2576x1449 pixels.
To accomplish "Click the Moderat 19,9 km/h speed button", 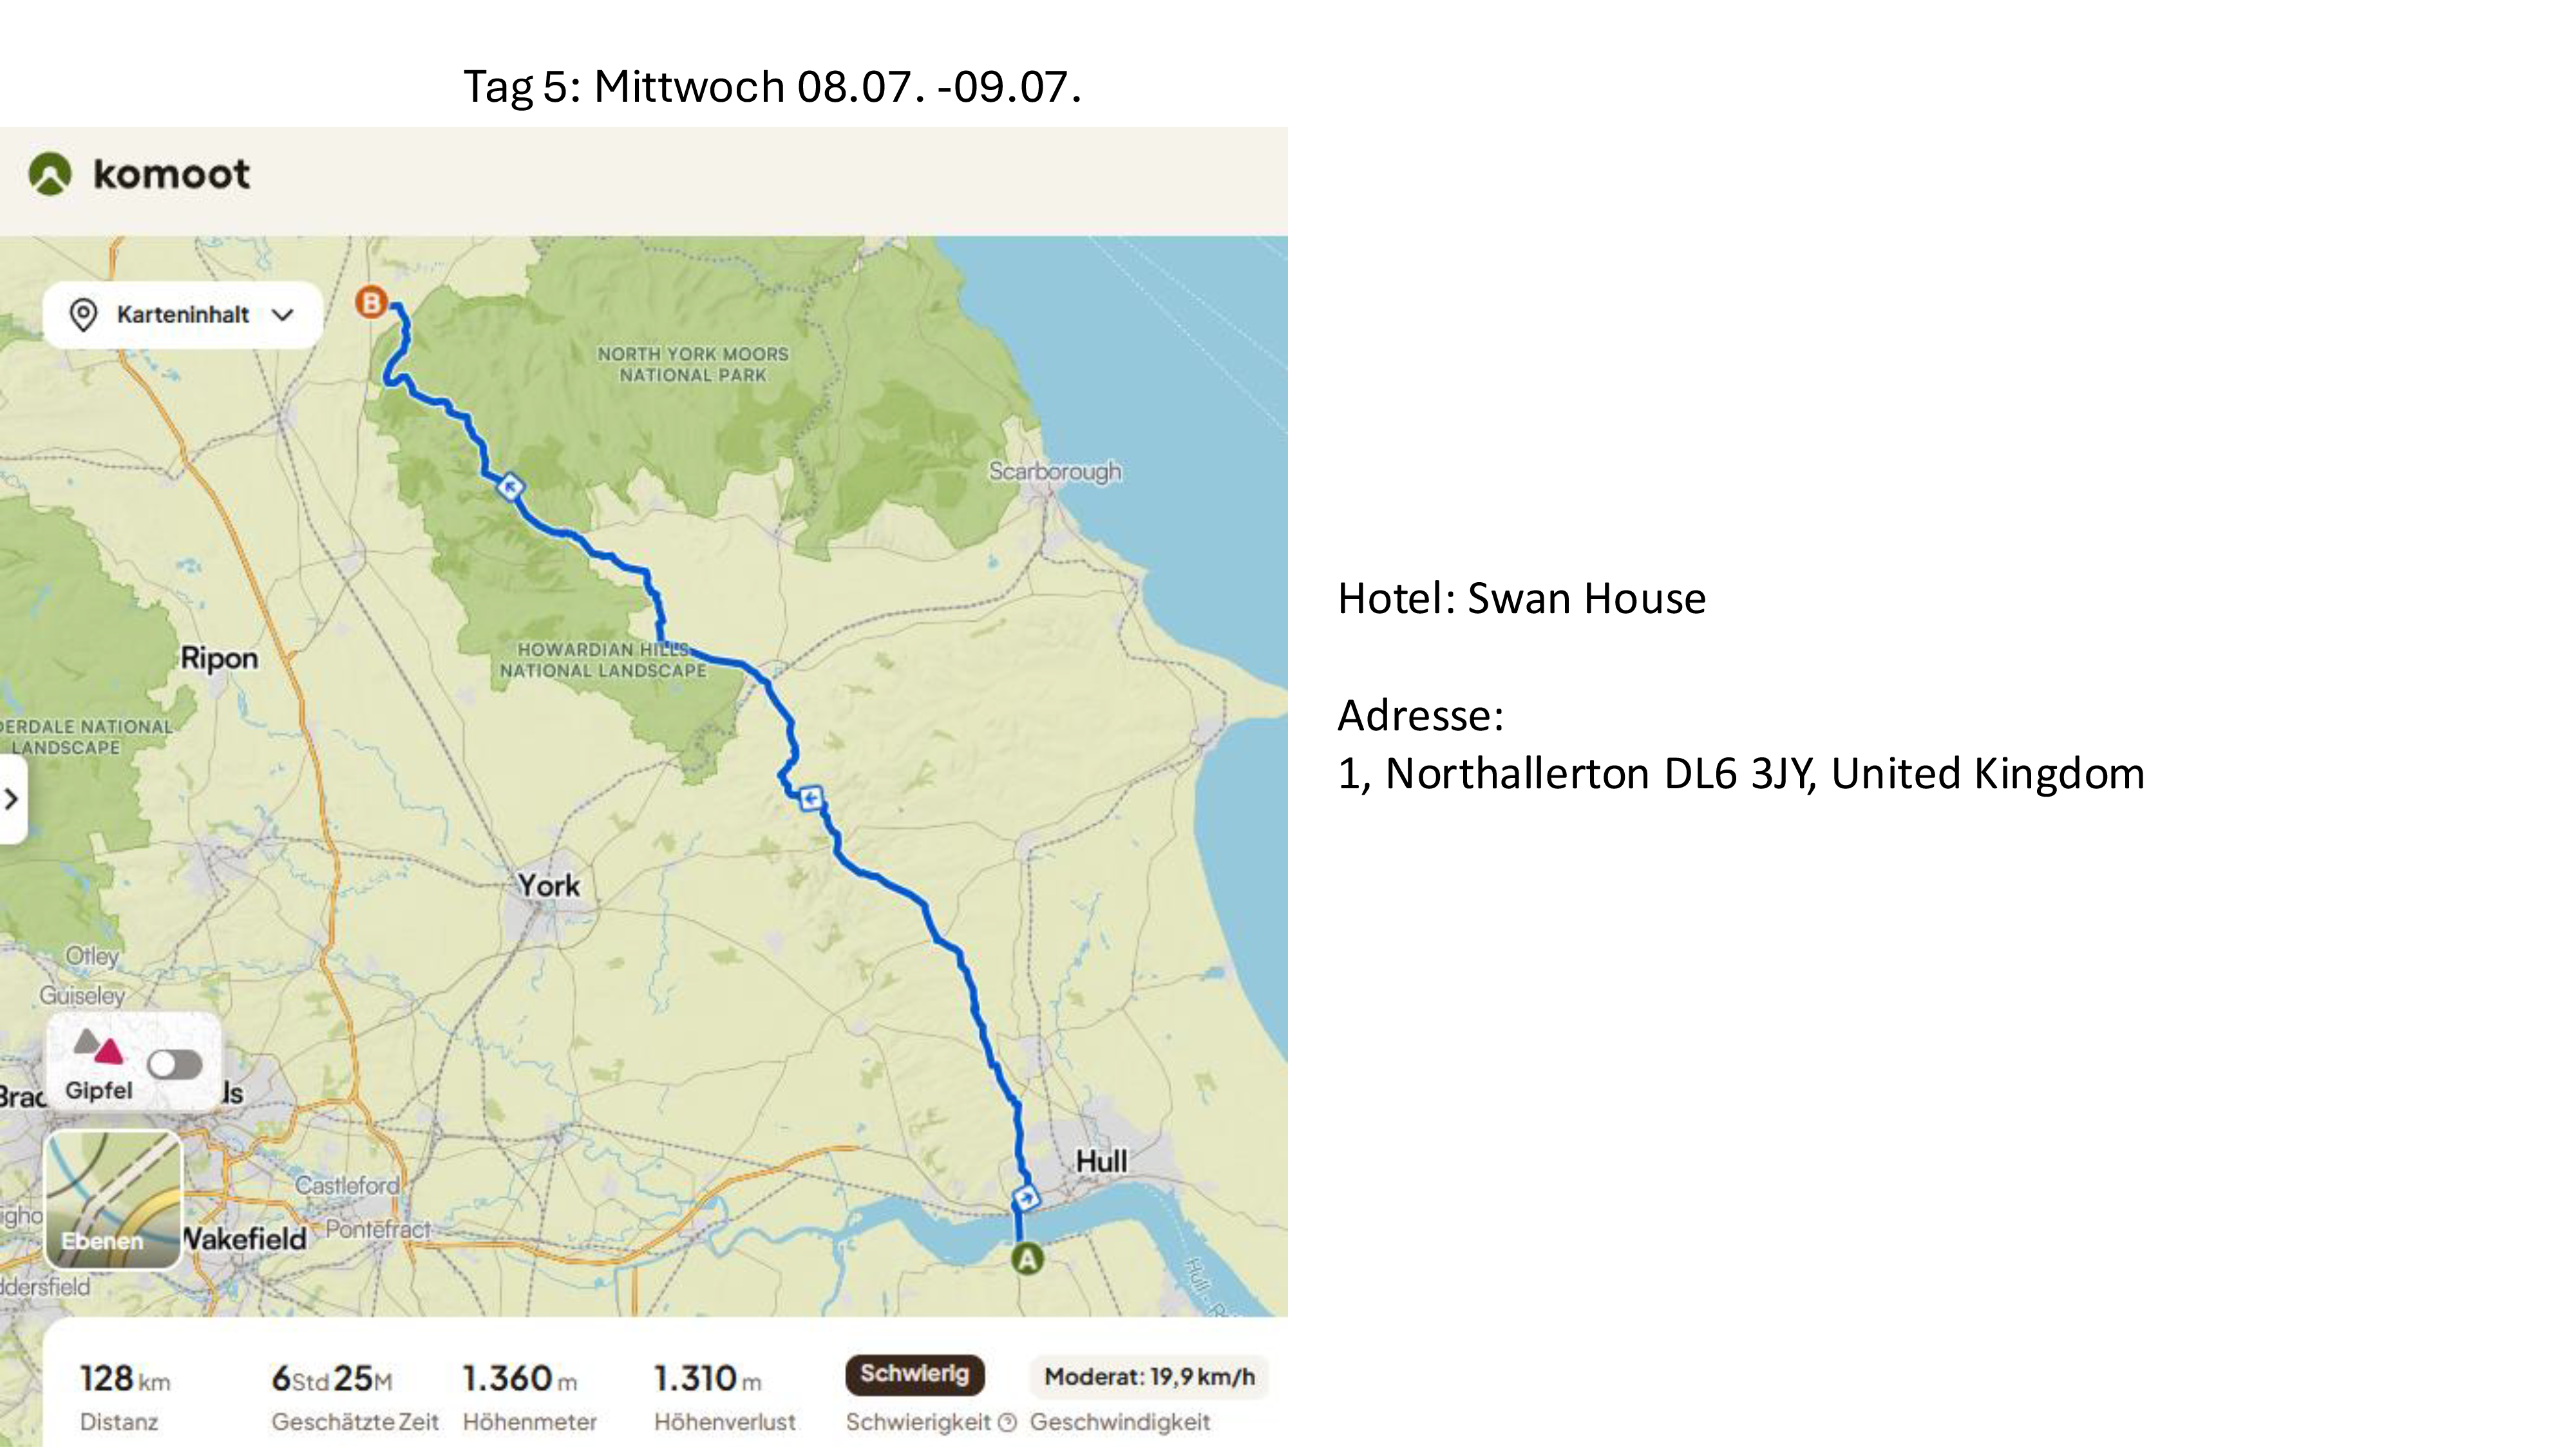I will (x=1149, y=1377).
